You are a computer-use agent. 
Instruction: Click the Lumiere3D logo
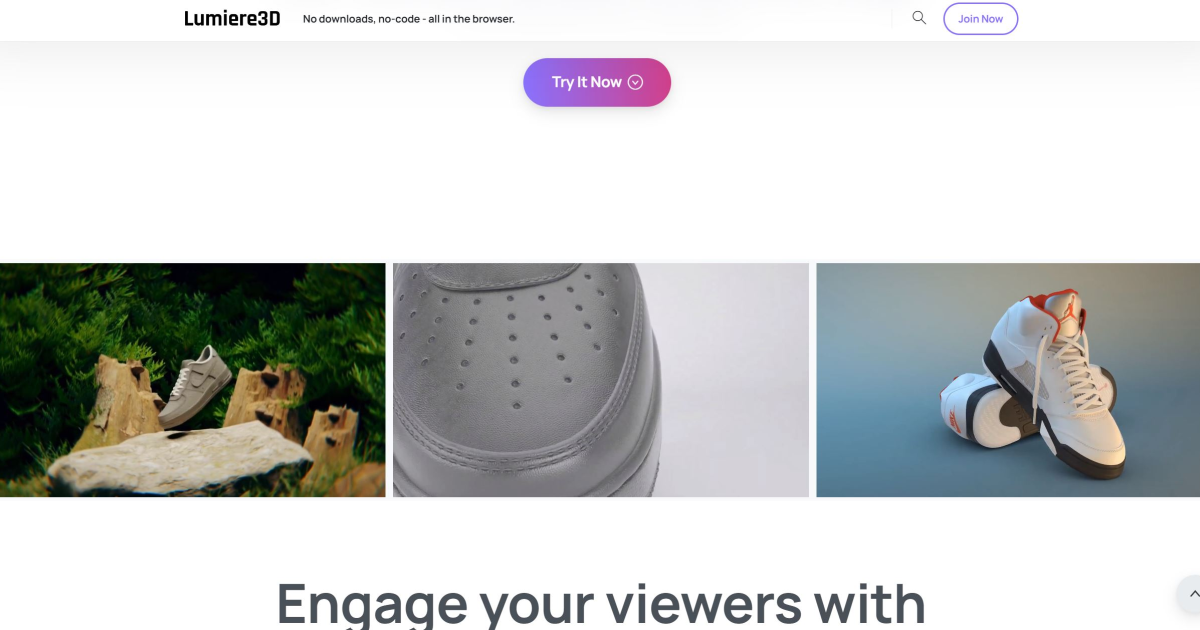pos(232,18)
